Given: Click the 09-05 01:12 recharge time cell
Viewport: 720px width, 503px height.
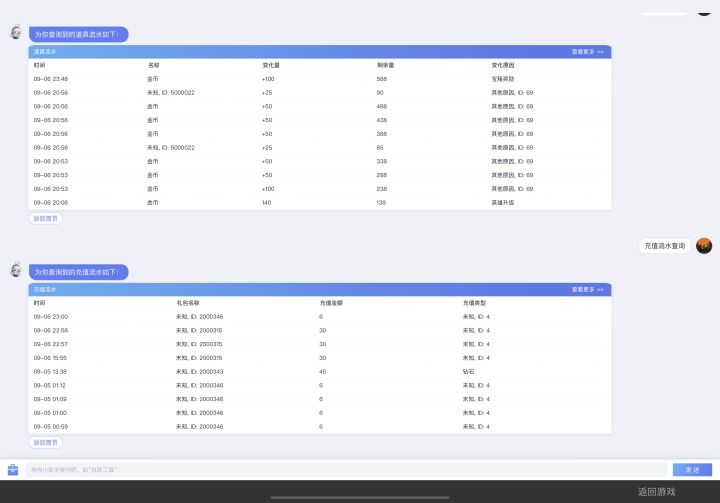Looking at the screenshot, I should (x=50, y=385).
